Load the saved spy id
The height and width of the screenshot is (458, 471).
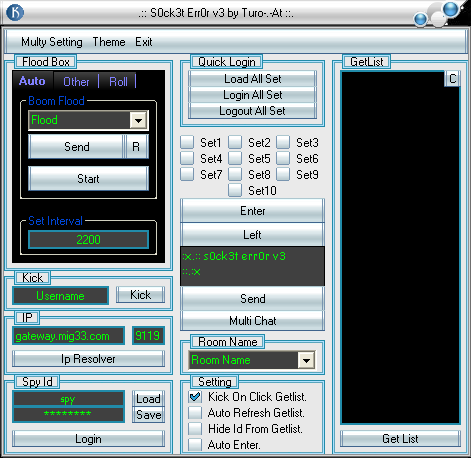[x=148, y=399]
